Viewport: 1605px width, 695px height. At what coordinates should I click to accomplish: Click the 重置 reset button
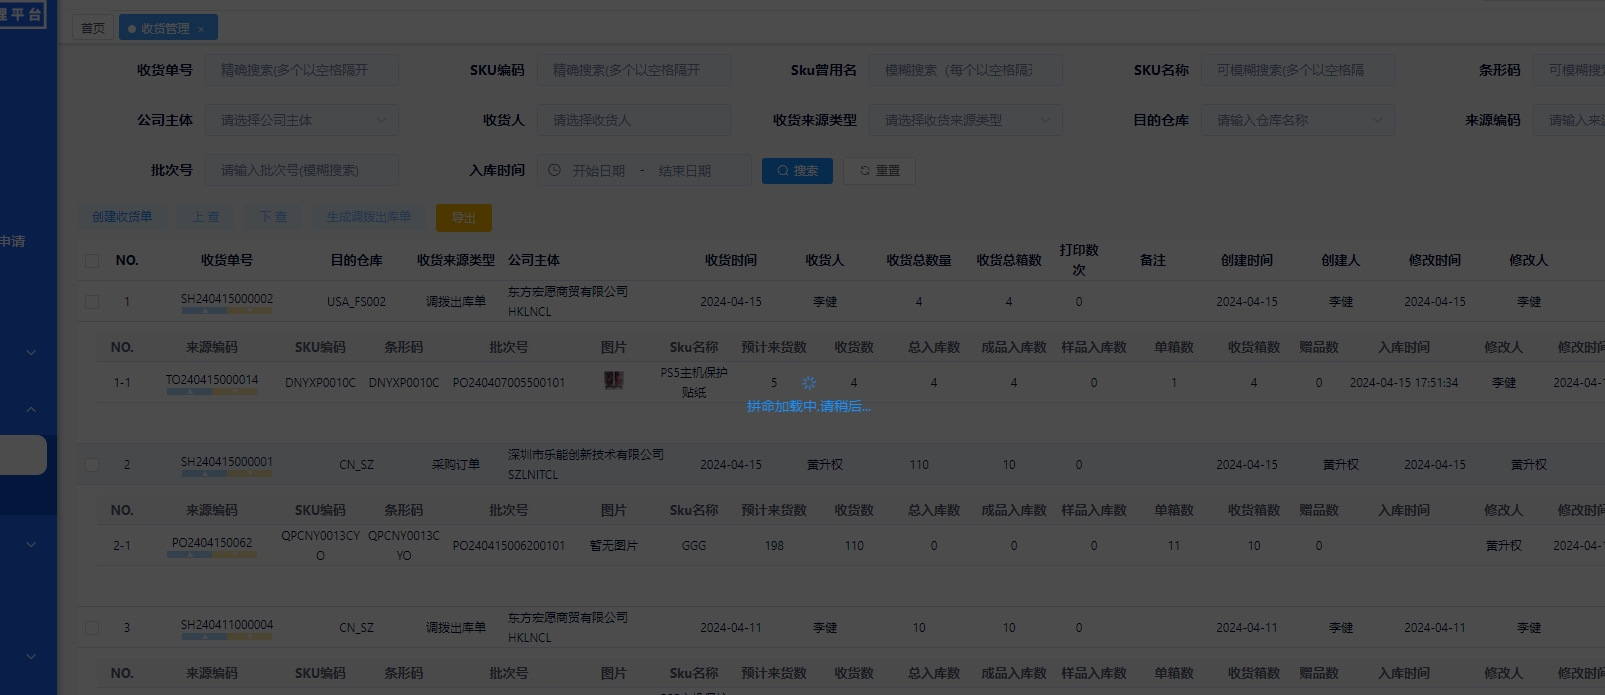click(x=879, y=171)
